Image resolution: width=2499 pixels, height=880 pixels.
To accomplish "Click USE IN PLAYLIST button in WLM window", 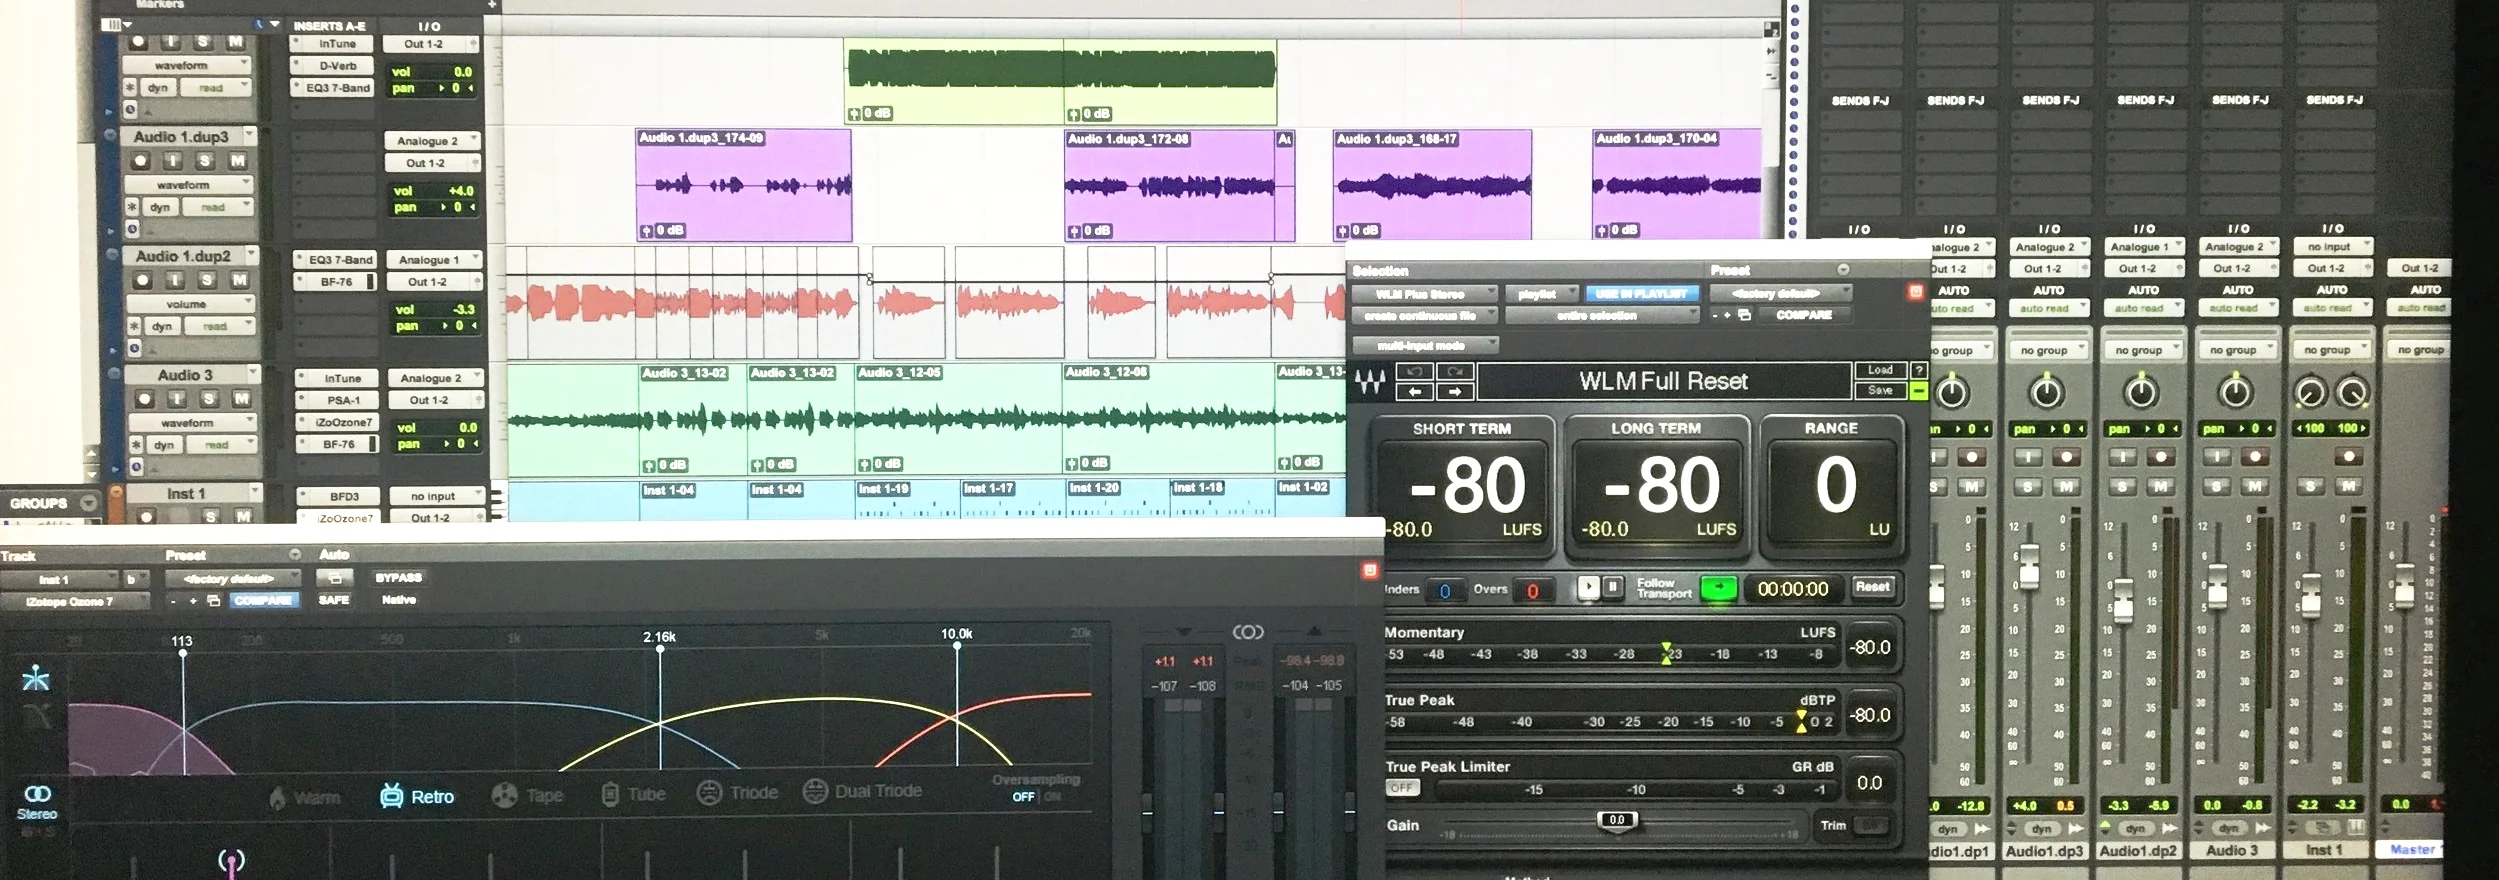I will (1641, 294).
